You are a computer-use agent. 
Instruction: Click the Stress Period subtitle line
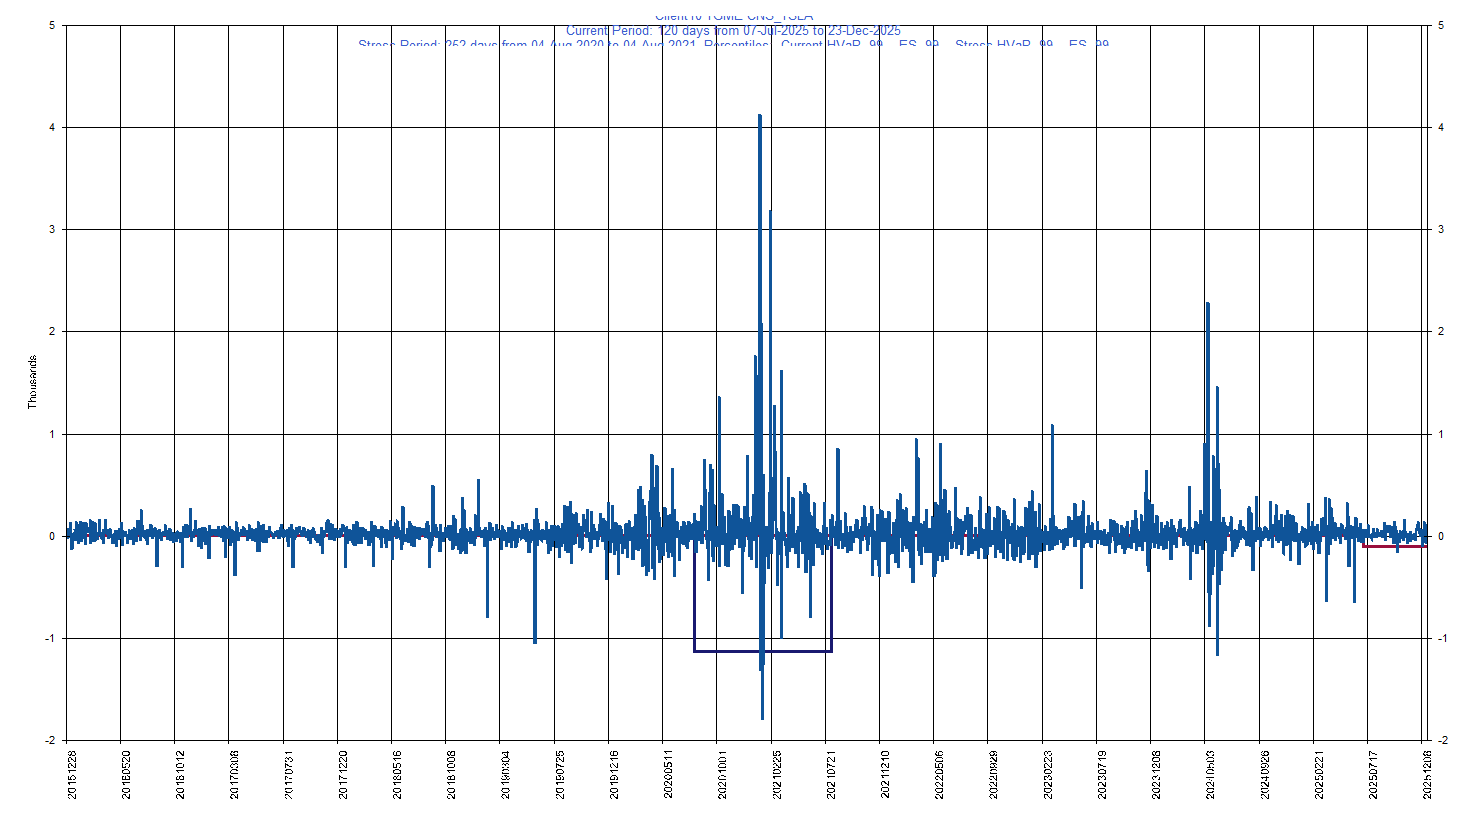[733, 44]
